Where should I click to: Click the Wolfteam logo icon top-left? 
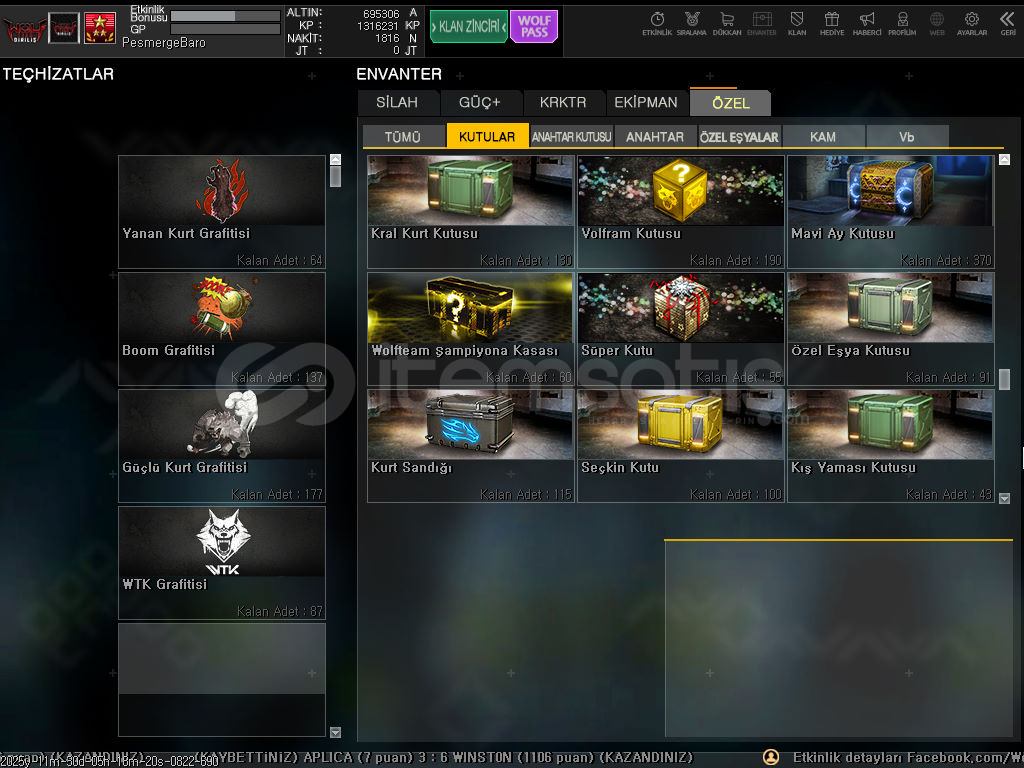click(24, 29)
